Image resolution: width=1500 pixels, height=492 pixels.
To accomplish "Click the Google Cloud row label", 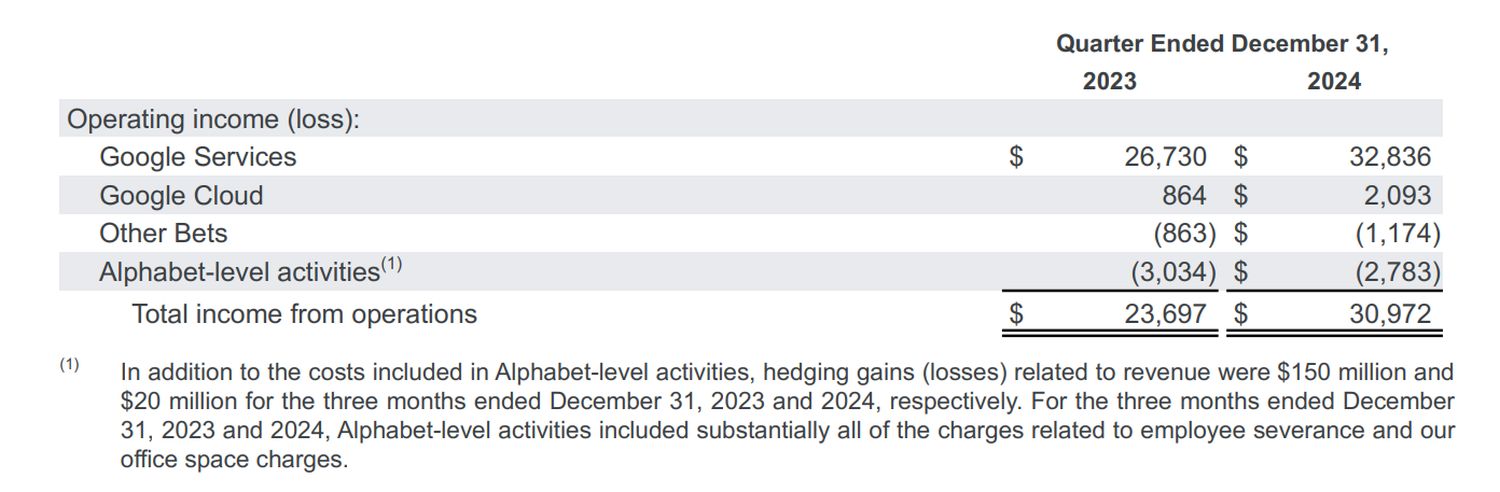I will (181, 195).
